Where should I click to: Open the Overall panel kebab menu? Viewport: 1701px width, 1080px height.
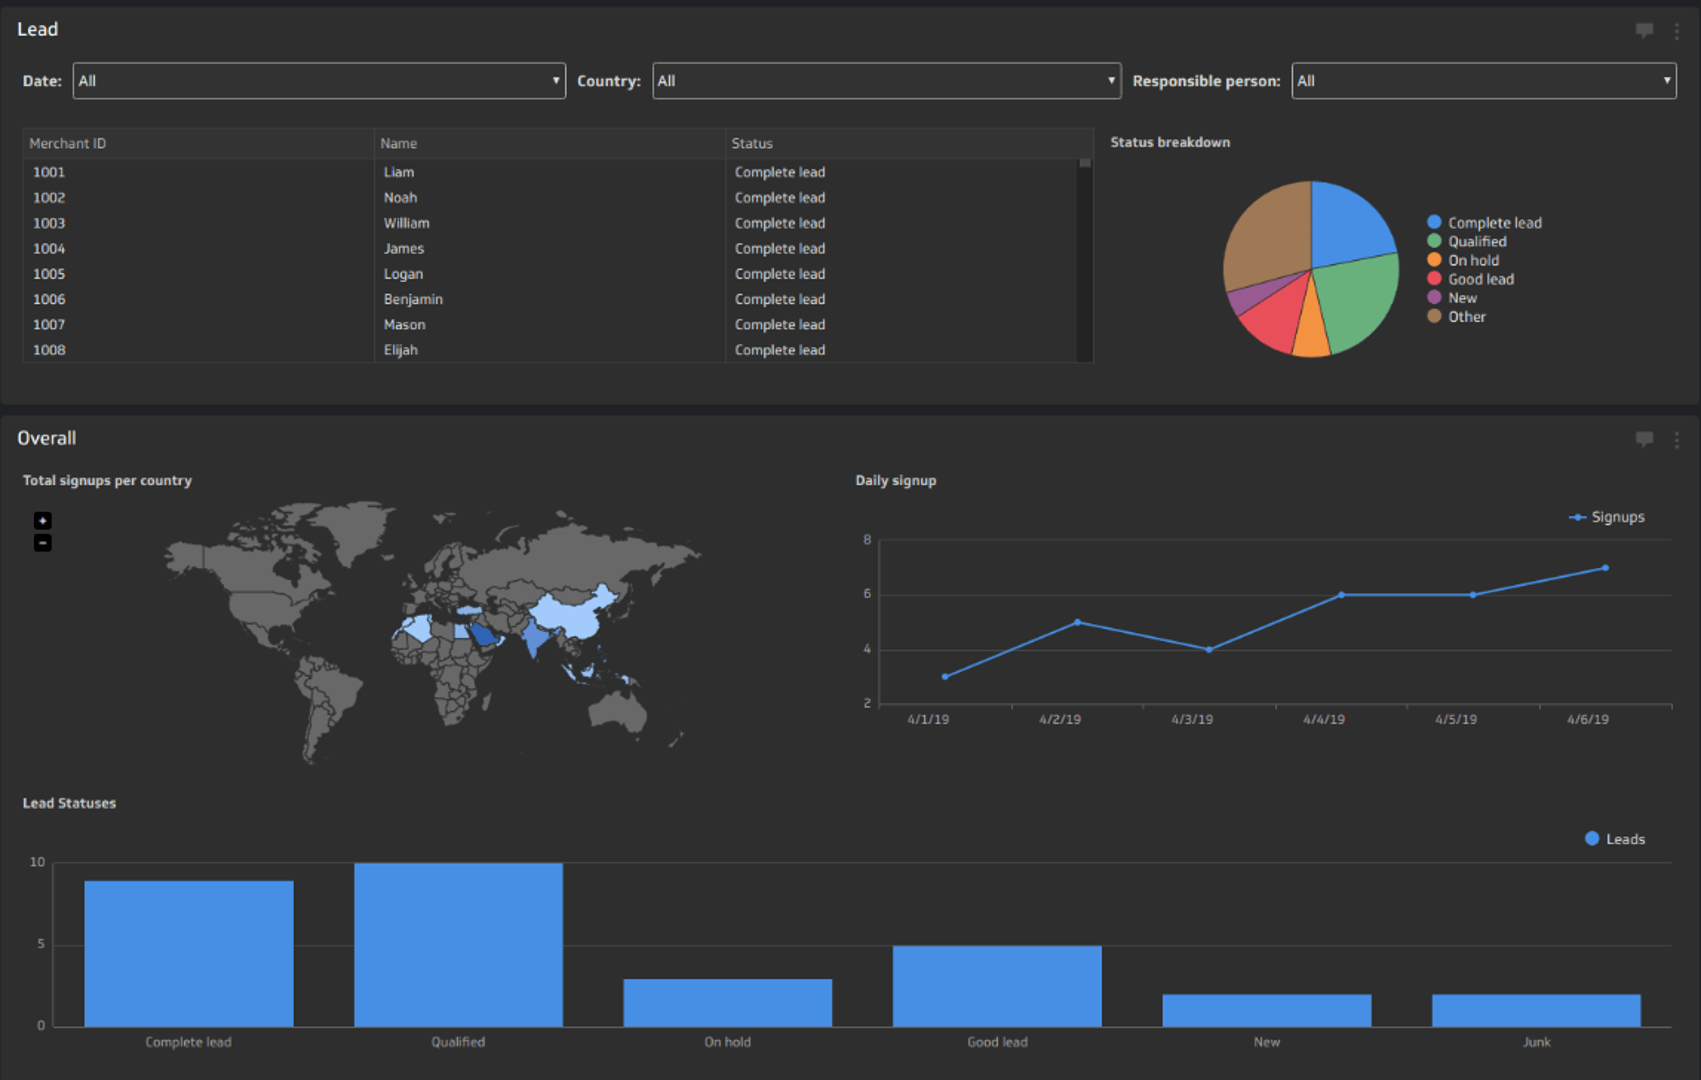(1677, 439)
